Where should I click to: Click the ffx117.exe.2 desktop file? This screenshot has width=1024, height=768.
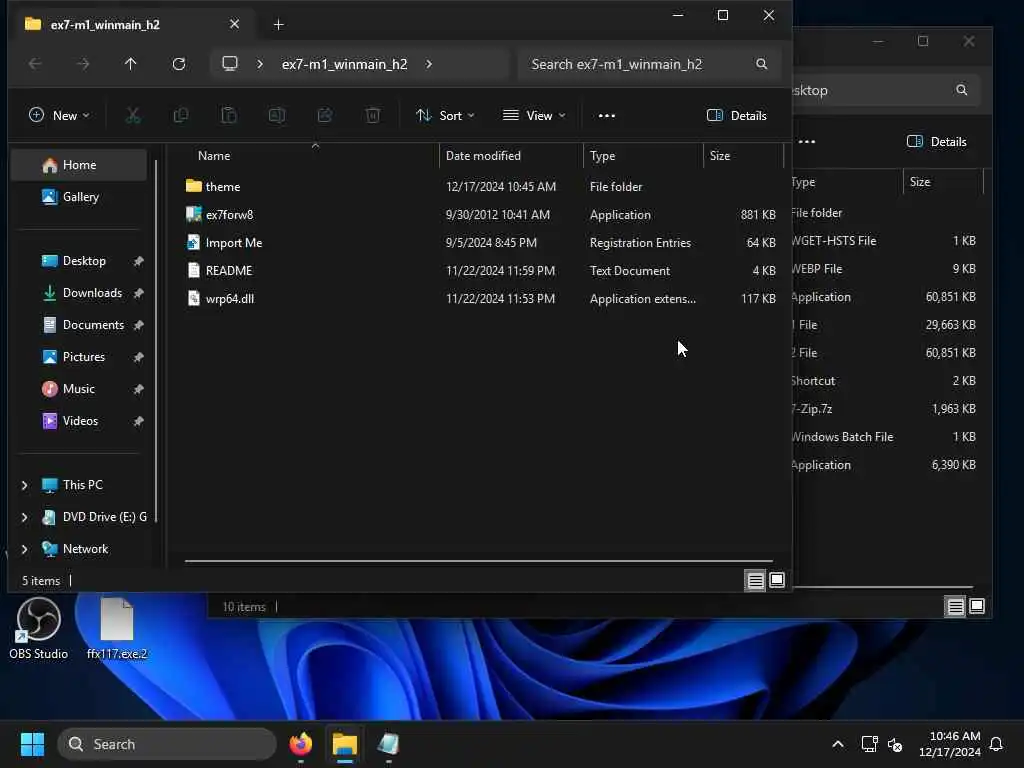pyautogui.click(x=117, y=628)
